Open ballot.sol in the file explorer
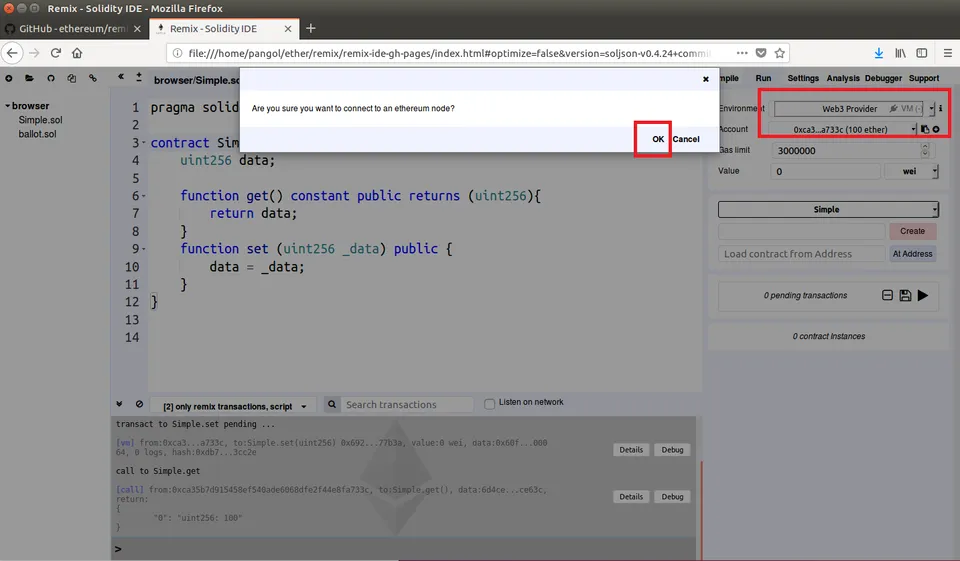 [37, 134]
